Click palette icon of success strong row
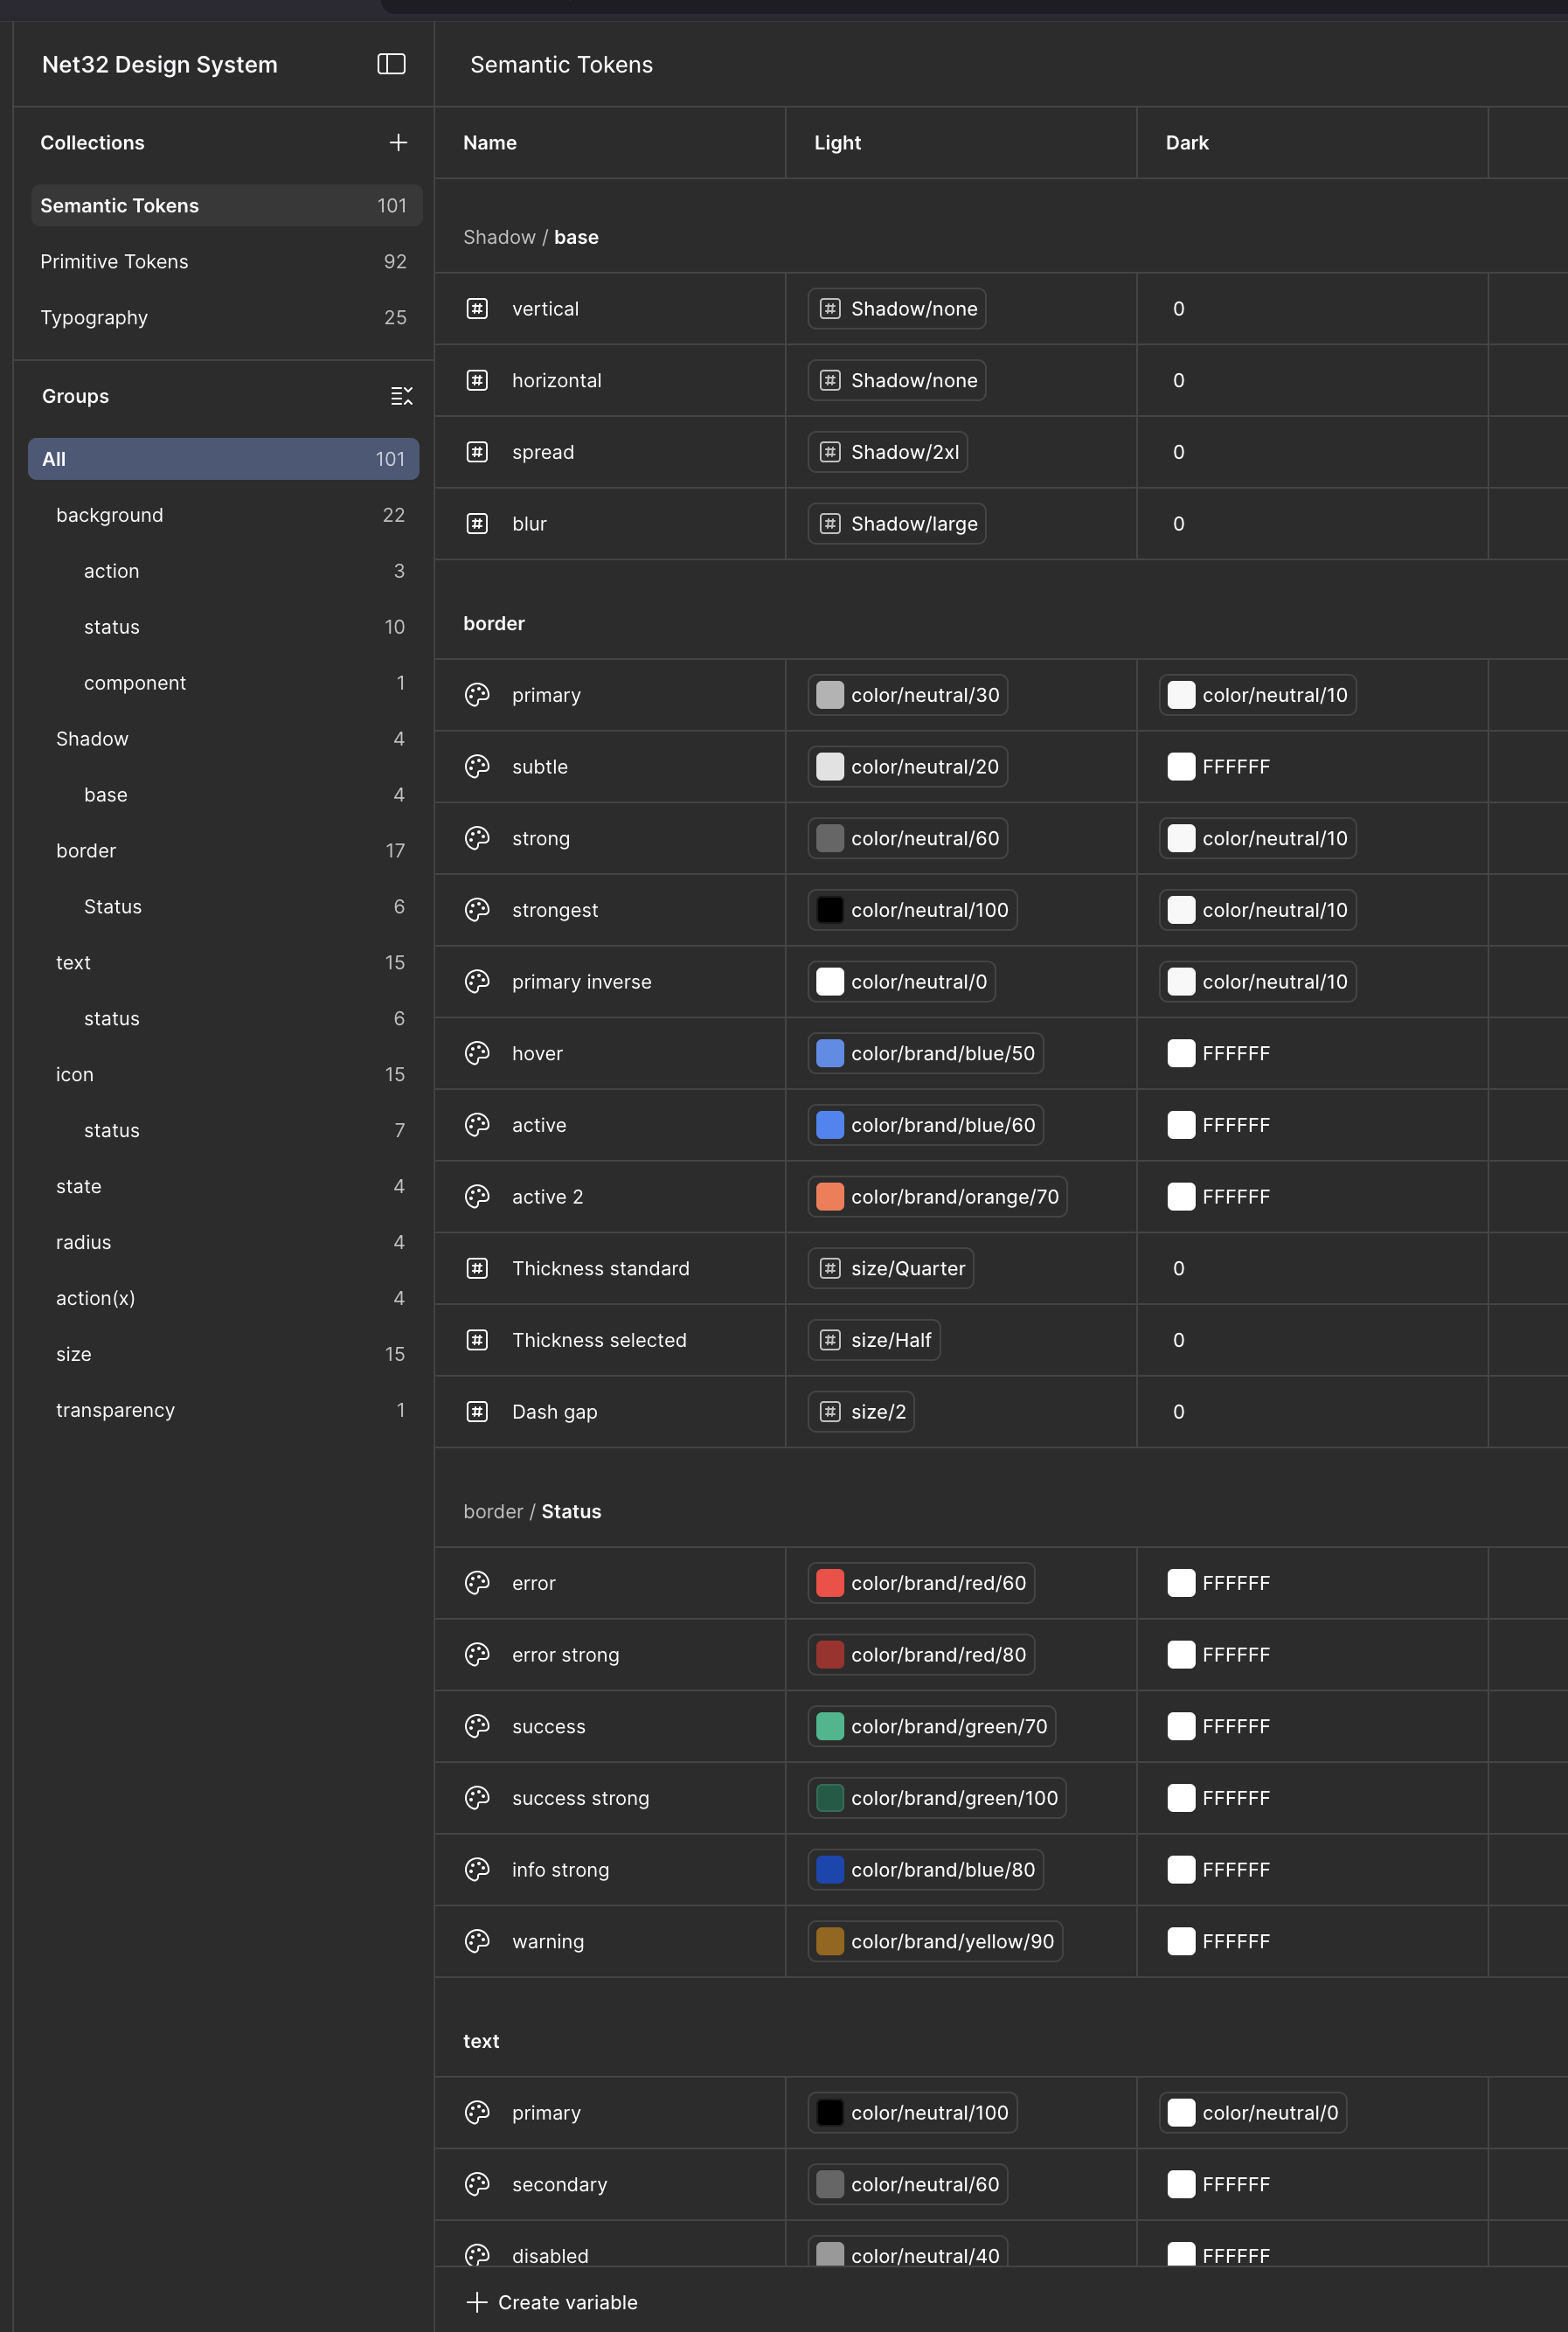 tap(477, 1798)
